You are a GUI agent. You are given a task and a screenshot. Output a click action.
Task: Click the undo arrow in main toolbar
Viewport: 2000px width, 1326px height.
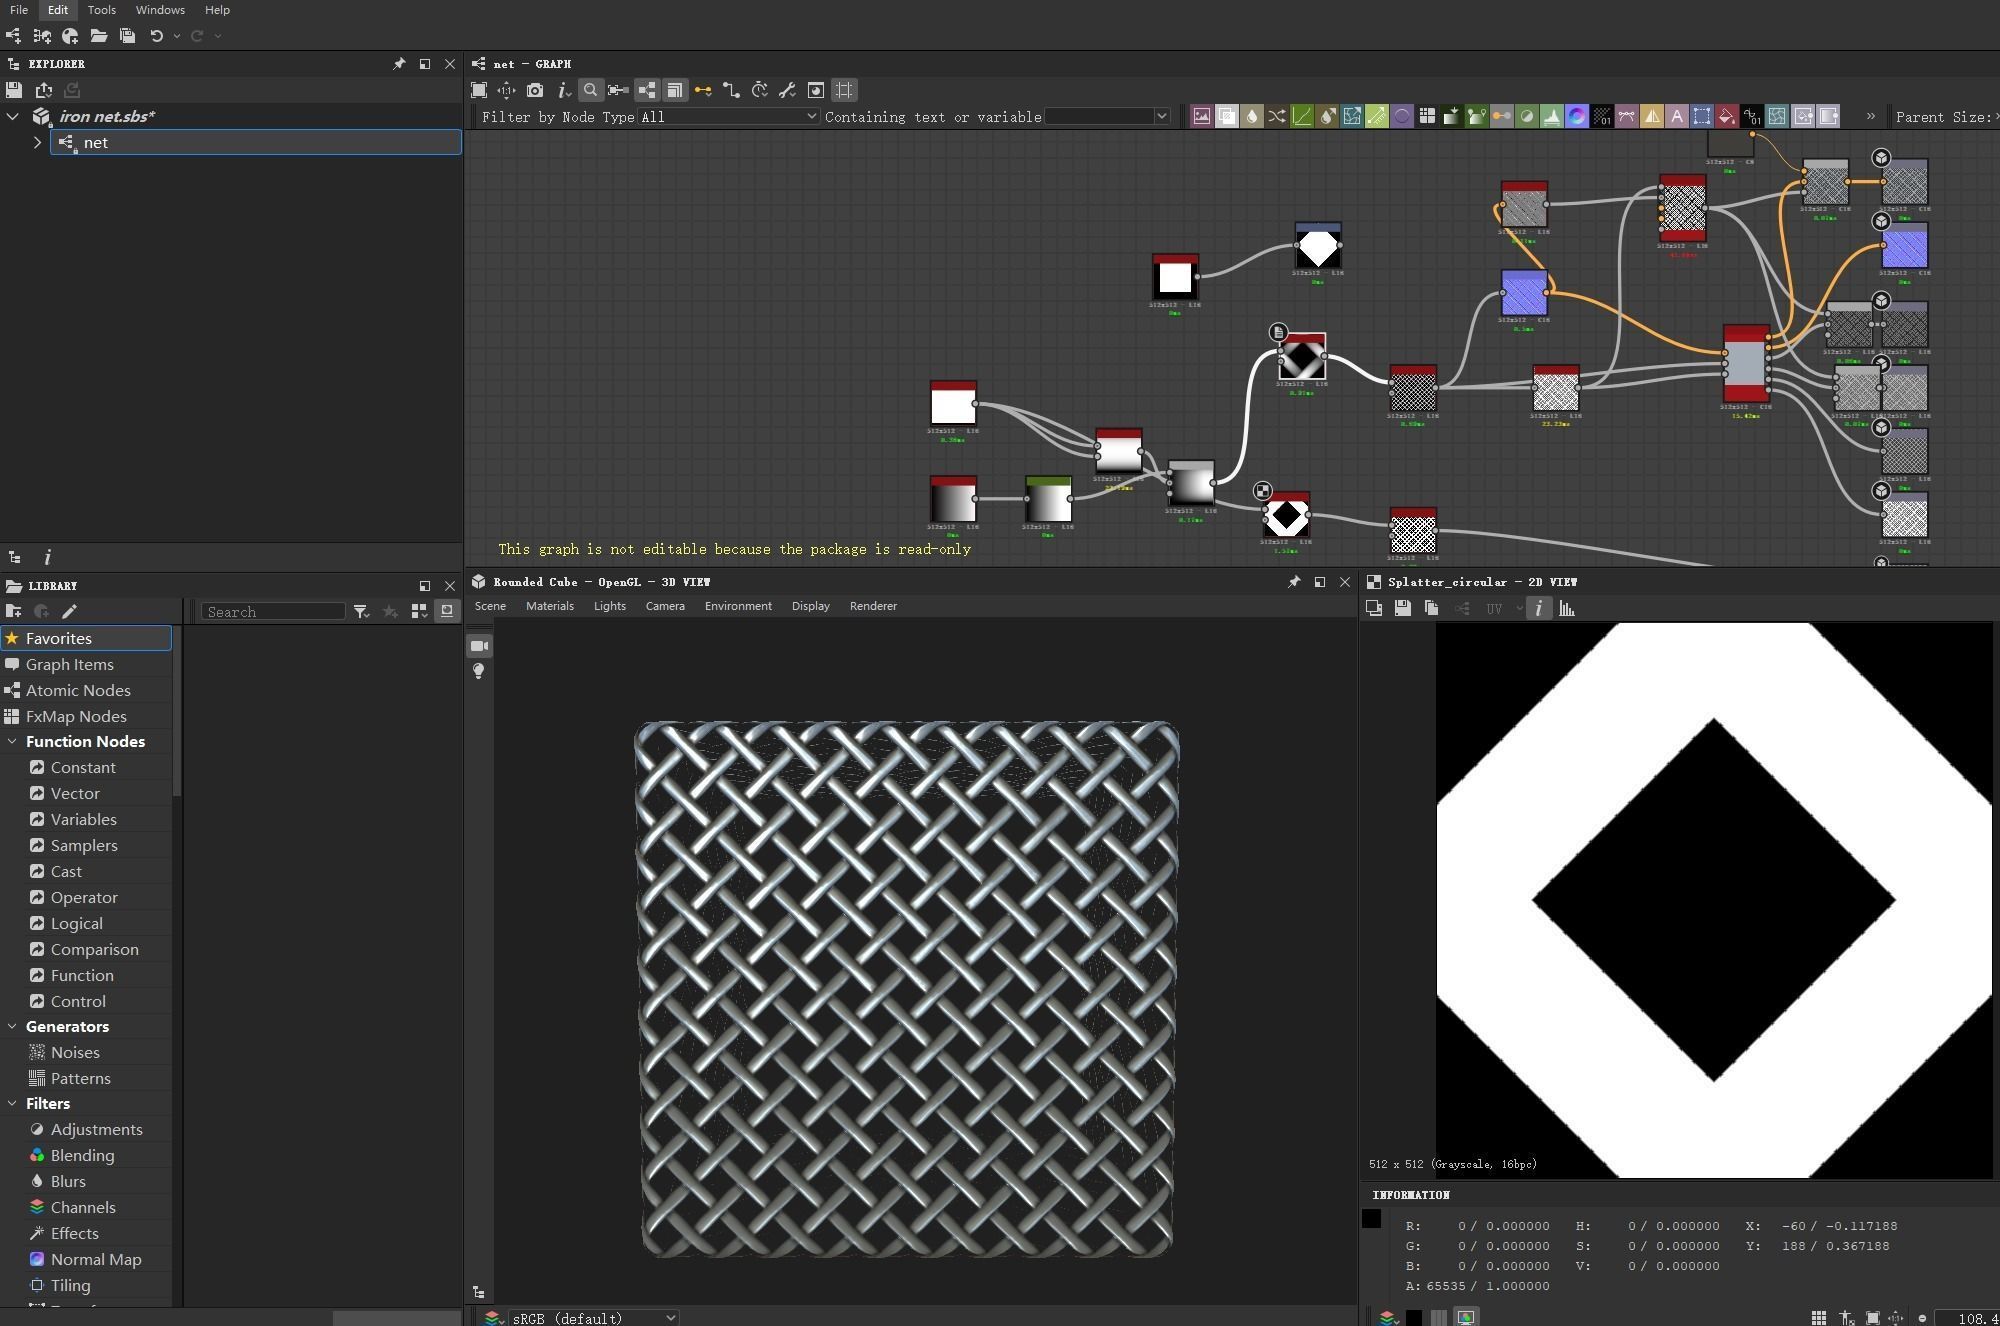click(156, 36)
